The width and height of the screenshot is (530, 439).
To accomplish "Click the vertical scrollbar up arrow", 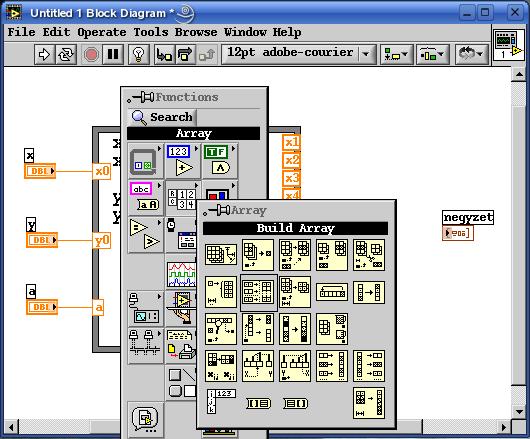I will click(519, 74).
